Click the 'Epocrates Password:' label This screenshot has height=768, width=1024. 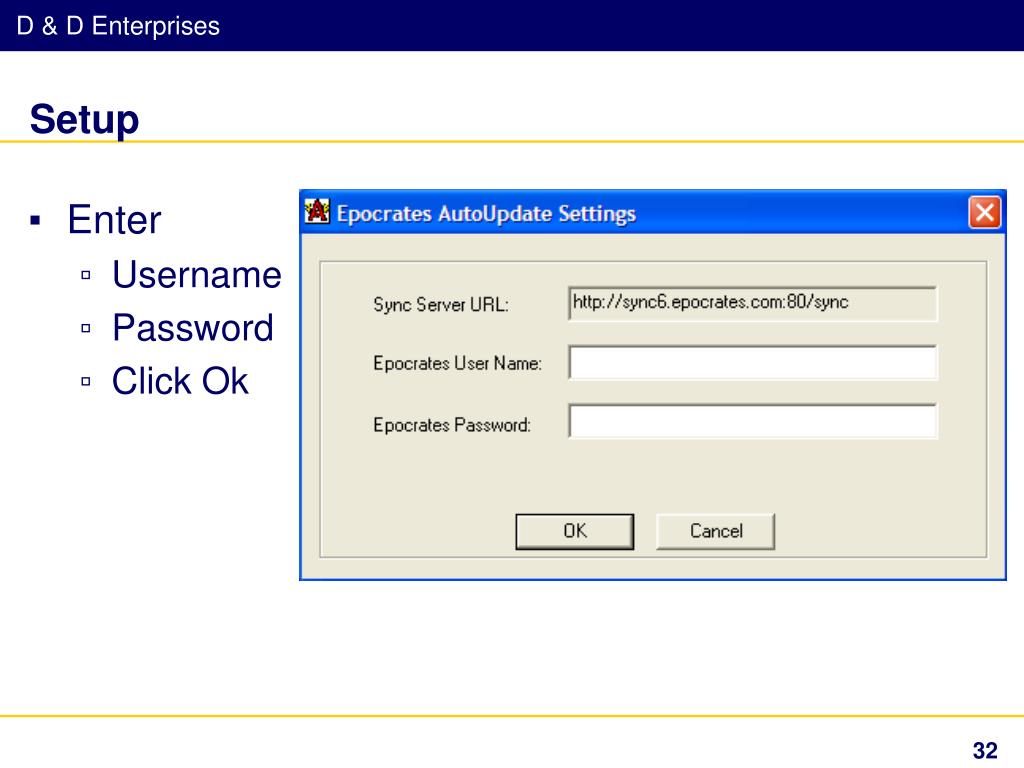pyautogui.click(x=452, y=425)
